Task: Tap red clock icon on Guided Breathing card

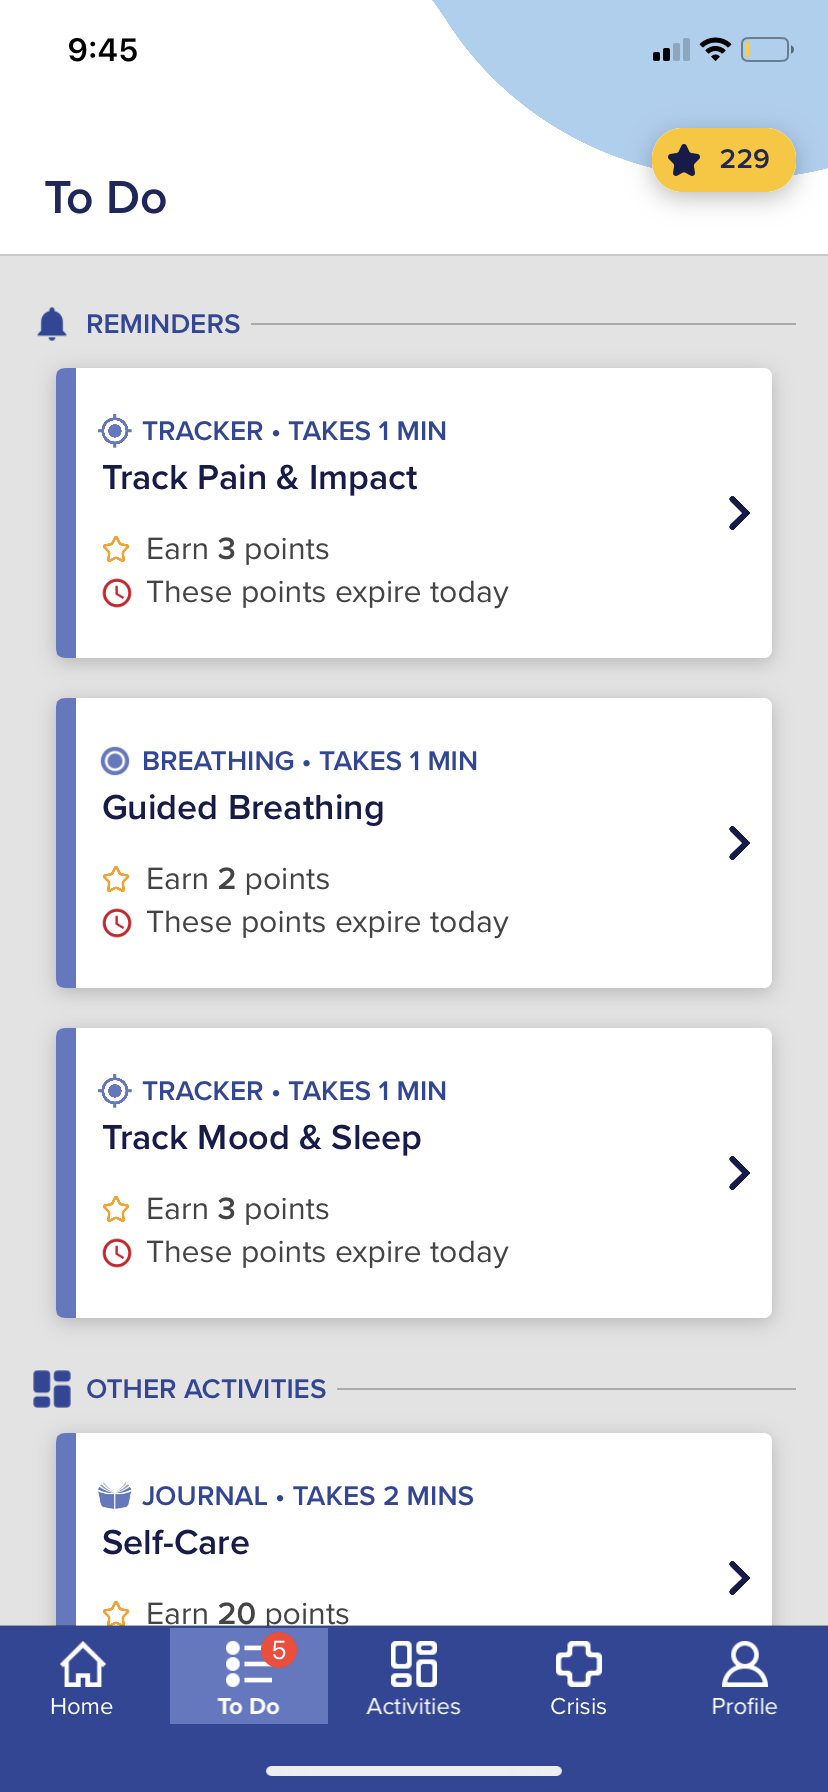Action: [117, 922]
